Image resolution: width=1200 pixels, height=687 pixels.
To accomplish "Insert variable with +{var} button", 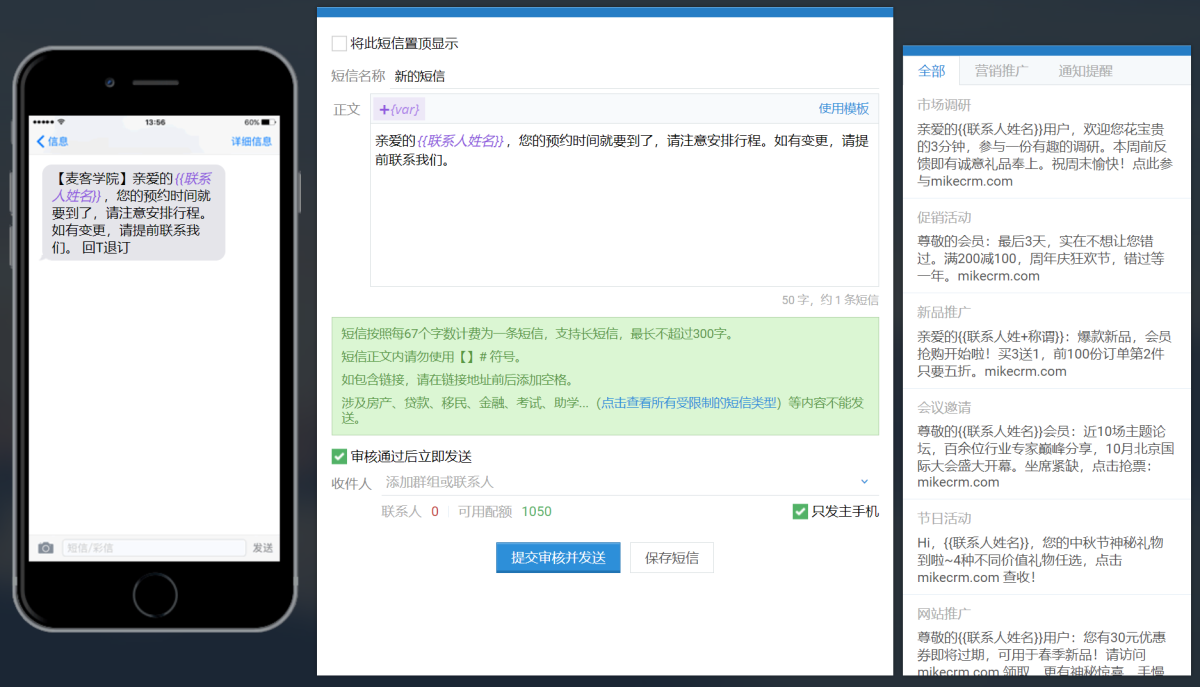I will tap(400, 109).
